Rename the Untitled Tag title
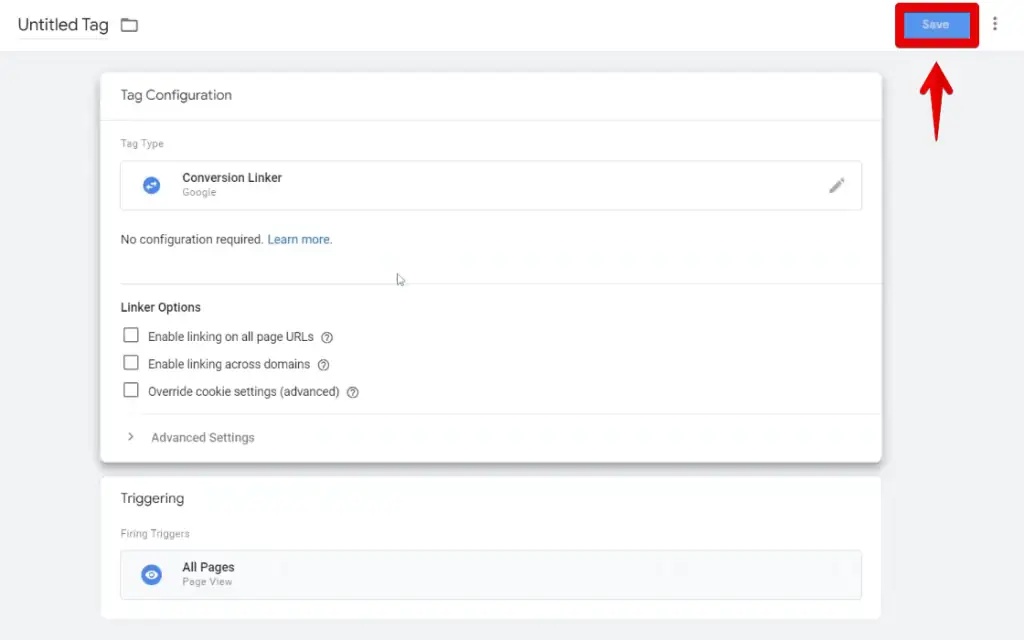Image resolution: width=1024 pixels, height=640 pixels. (x=62, y=26)
